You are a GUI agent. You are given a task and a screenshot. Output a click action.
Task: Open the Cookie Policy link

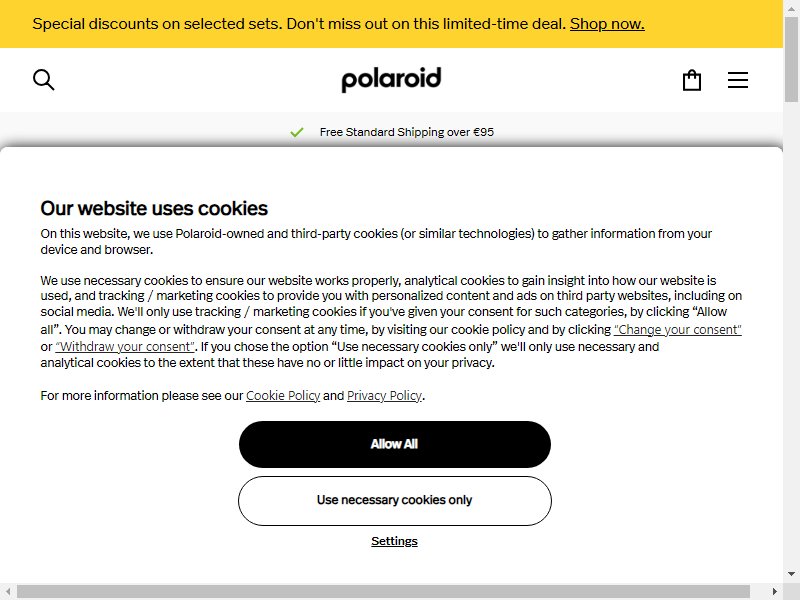click(283, 396)
